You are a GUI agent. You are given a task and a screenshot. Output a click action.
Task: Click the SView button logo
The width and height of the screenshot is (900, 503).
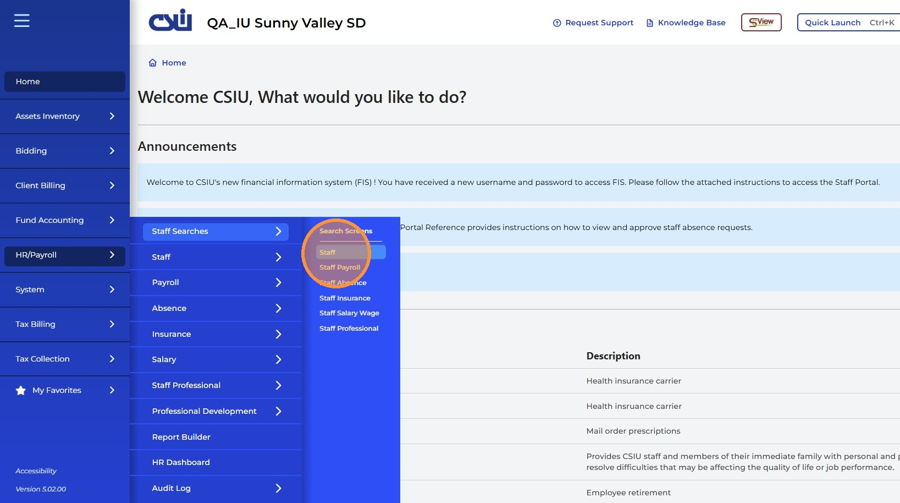(761, 22)
